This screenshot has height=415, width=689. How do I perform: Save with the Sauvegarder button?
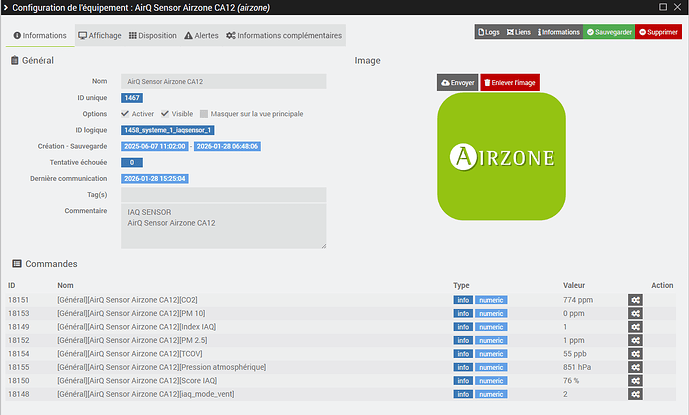tap(609, 32)
